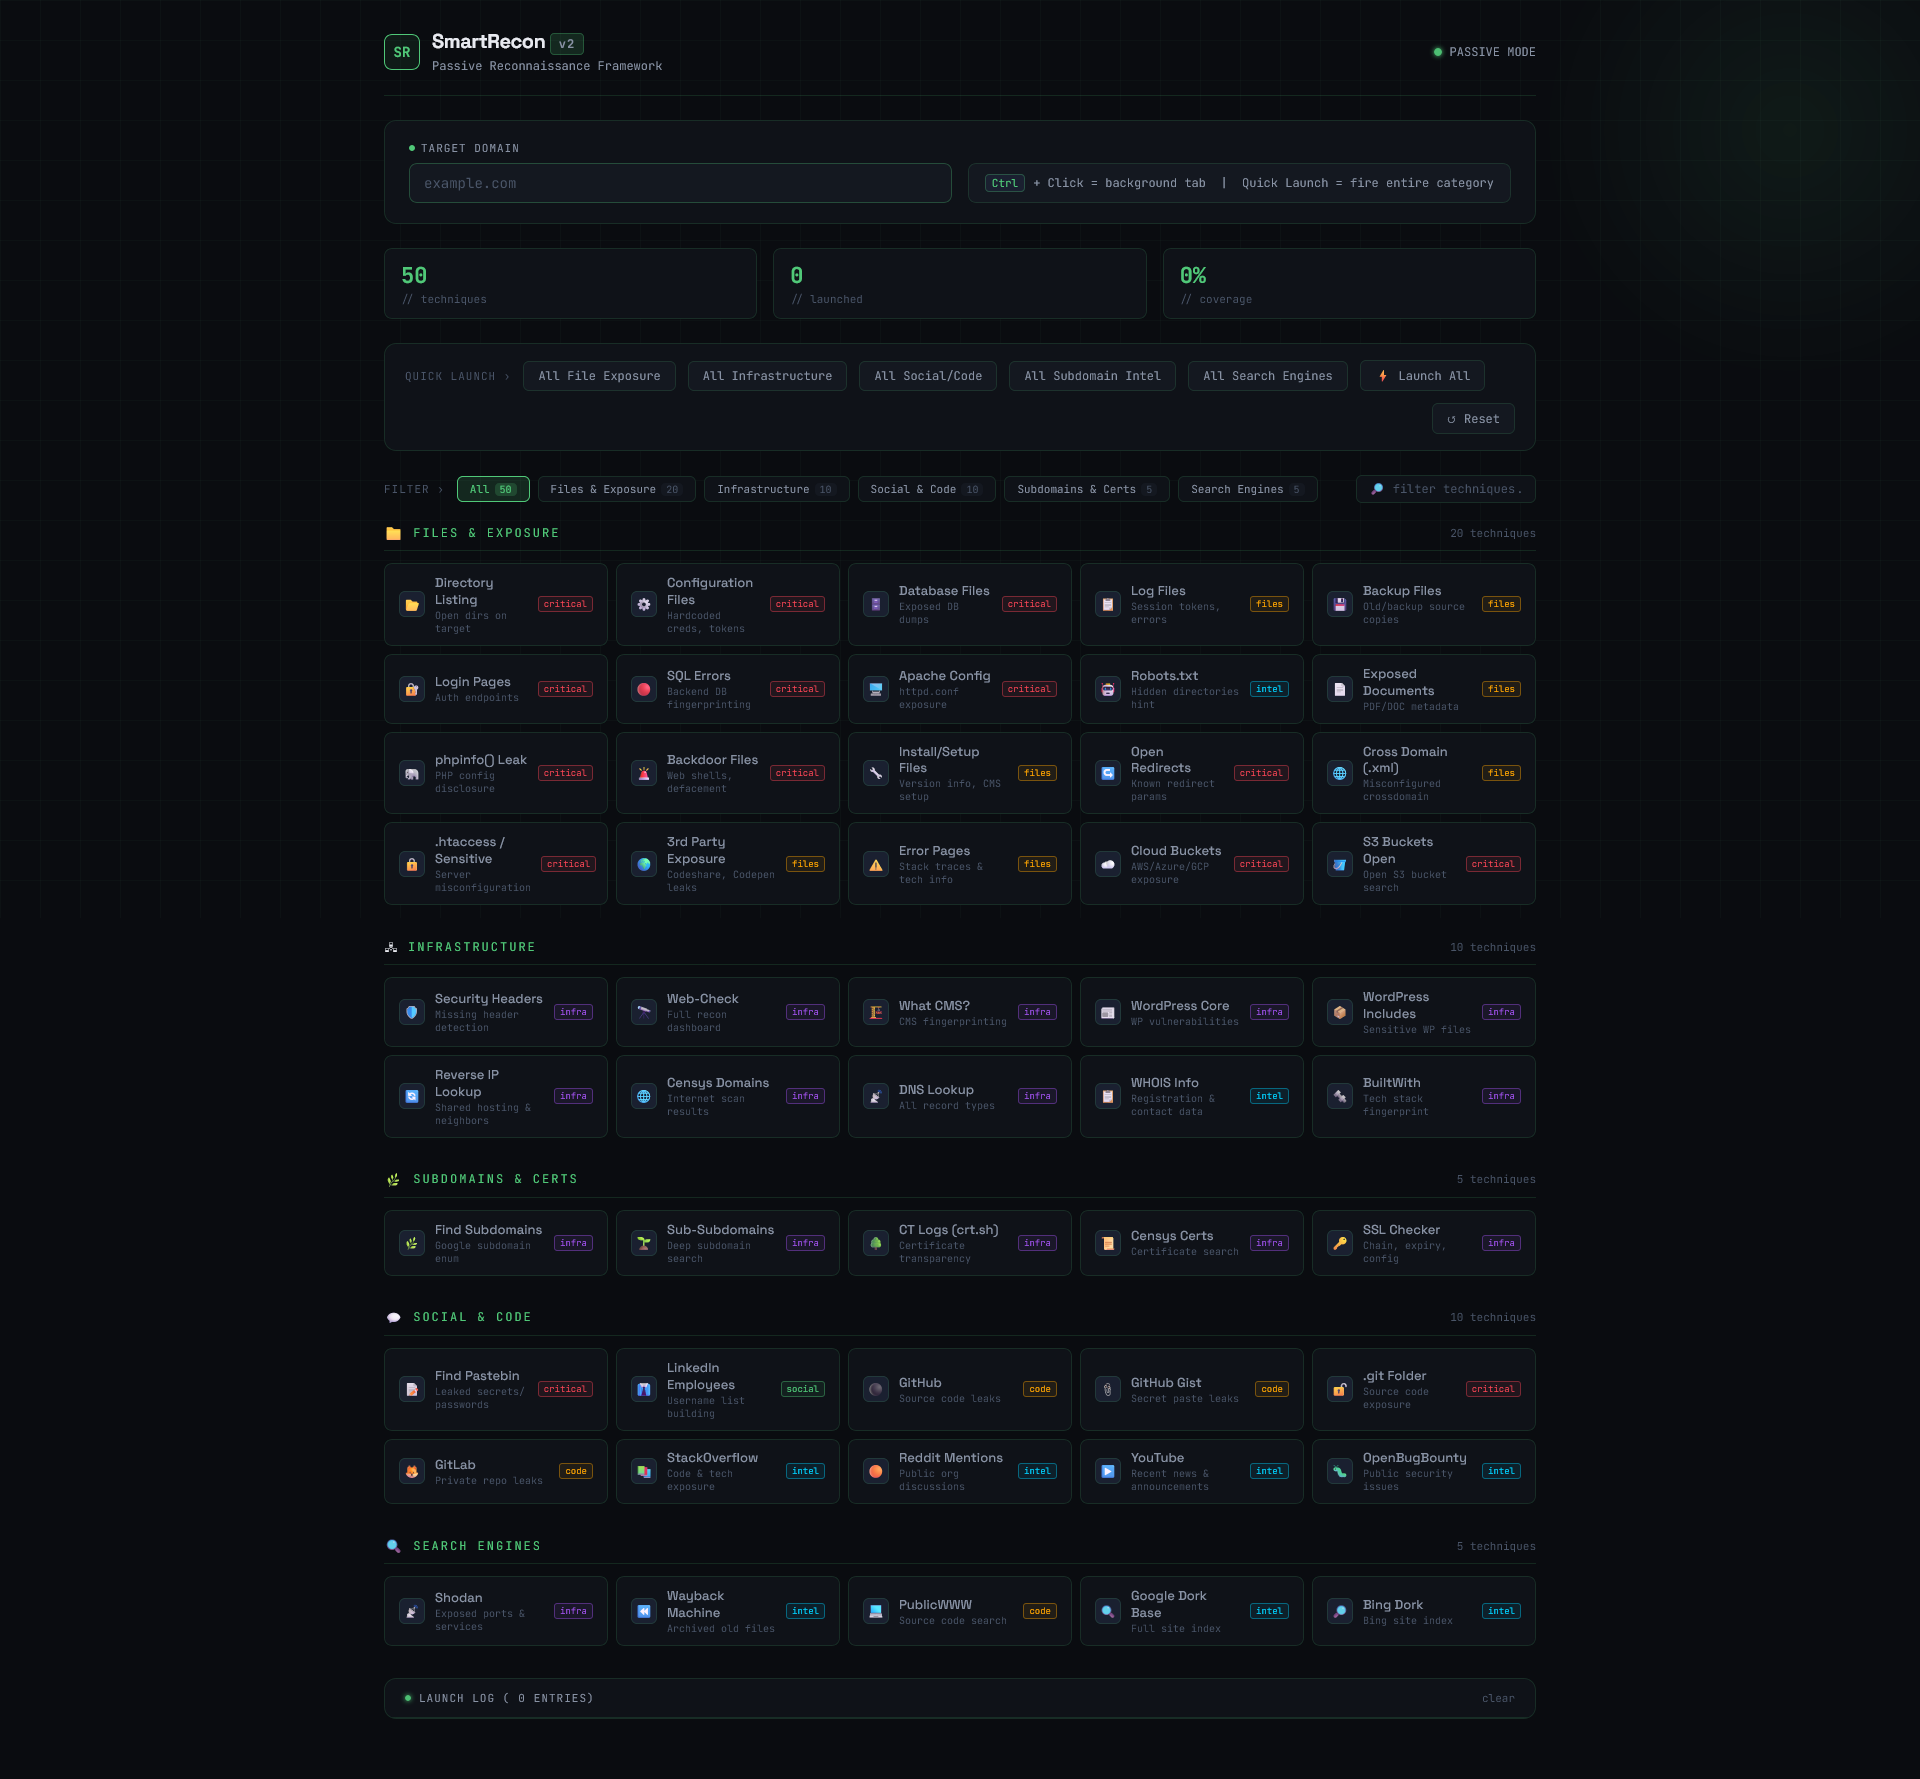The height and width of the screenshot is (1779, 1920).
Task: Open the OpenBugBounty card
Action: pos(1424,1471)
